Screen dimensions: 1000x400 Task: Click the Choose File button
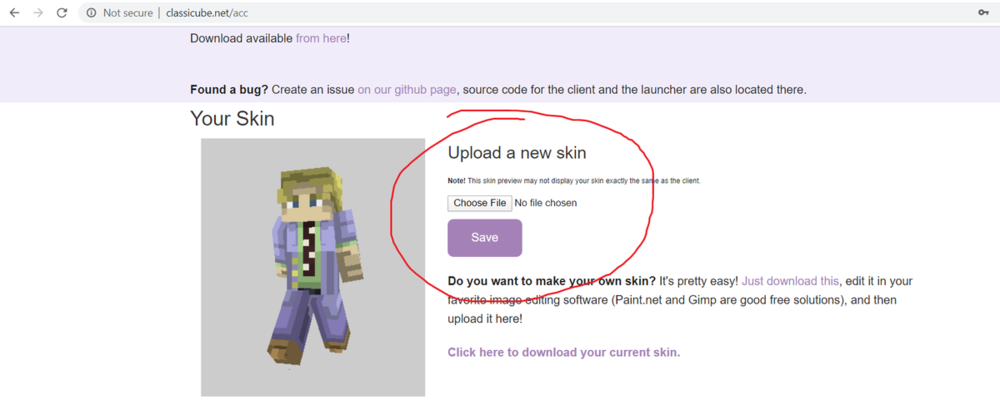[x=480, y=203]
